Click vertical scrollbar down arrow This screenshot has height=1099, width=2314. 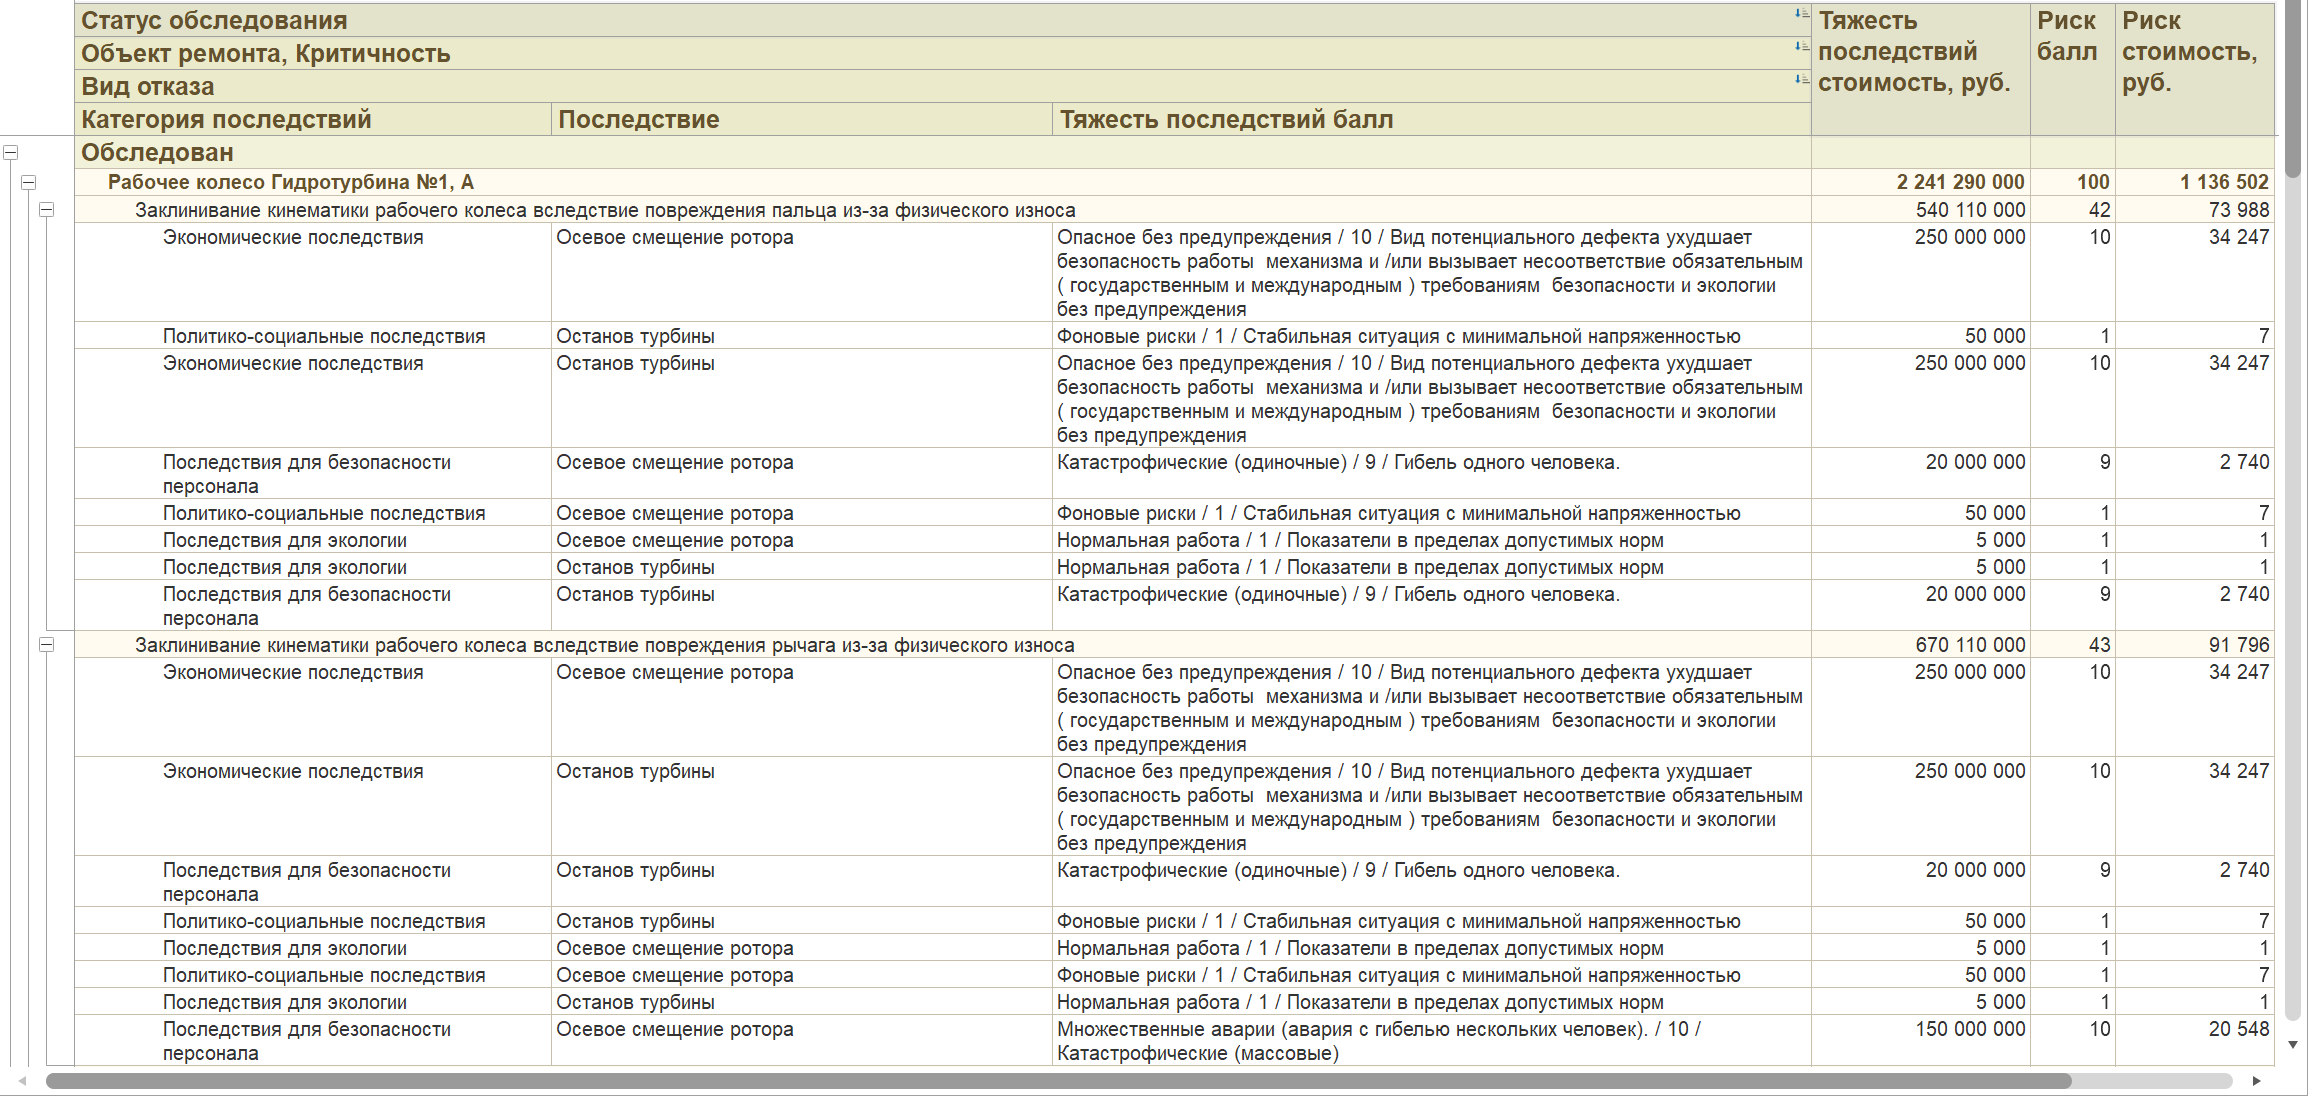pyautogui.click(x=2292, y=1045)
